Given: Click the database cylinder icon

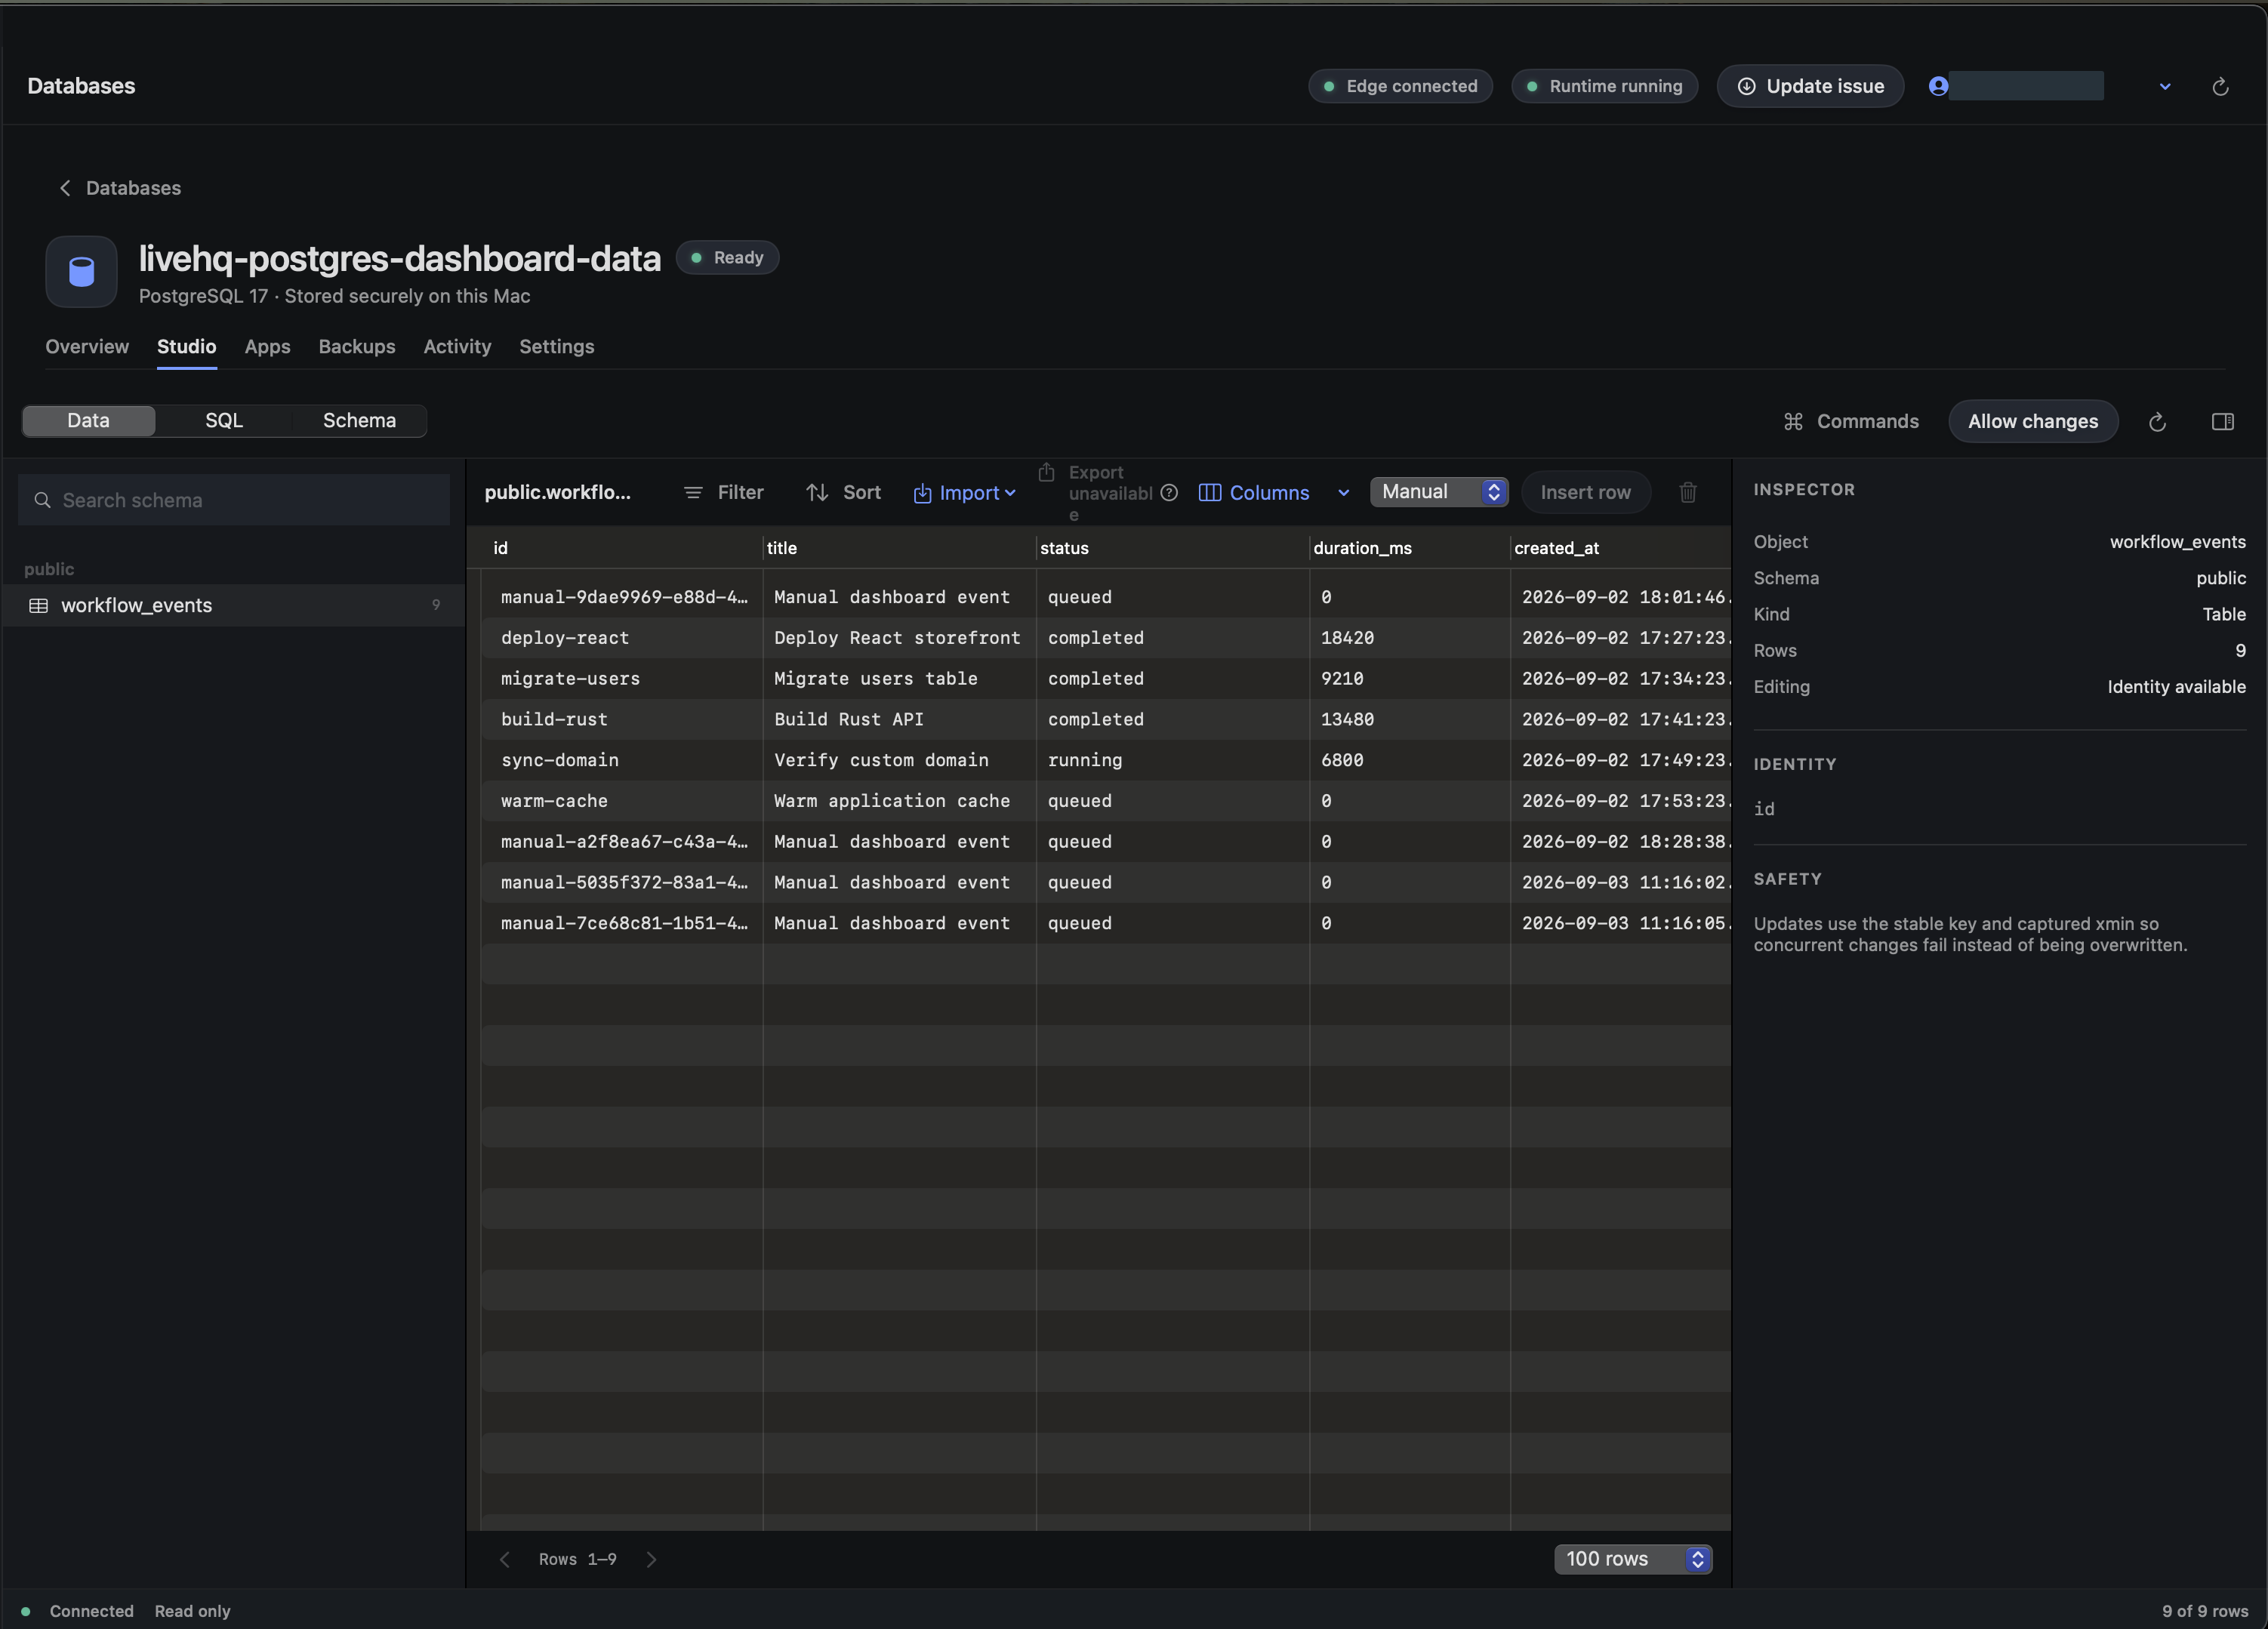Looking at the screenshot, I should pos(81,271).
